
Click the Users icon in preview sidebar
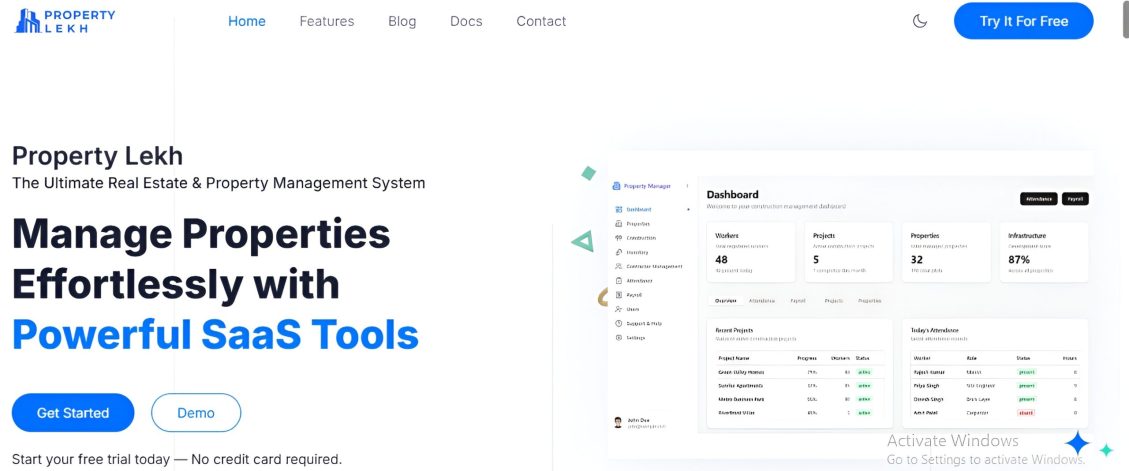pos(619,309)
